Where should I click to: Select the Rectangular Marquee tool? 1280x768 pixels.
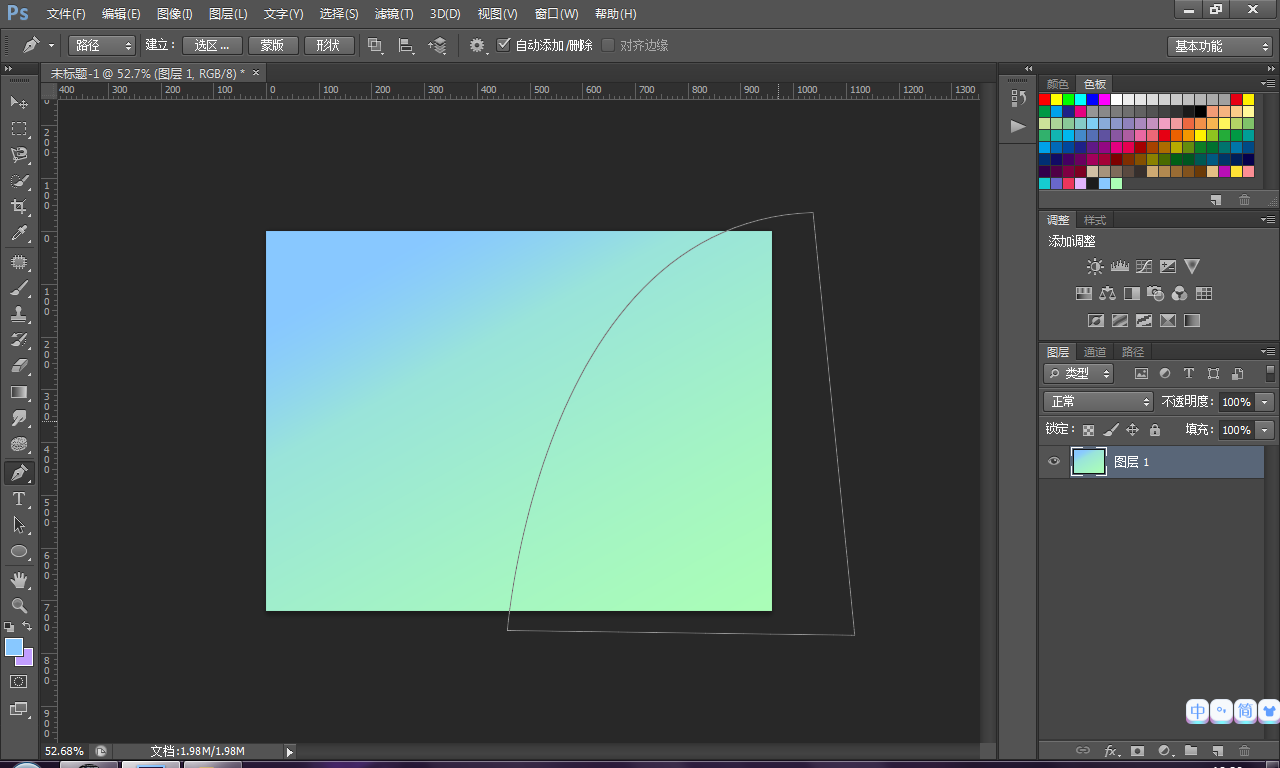coord(19,128)
